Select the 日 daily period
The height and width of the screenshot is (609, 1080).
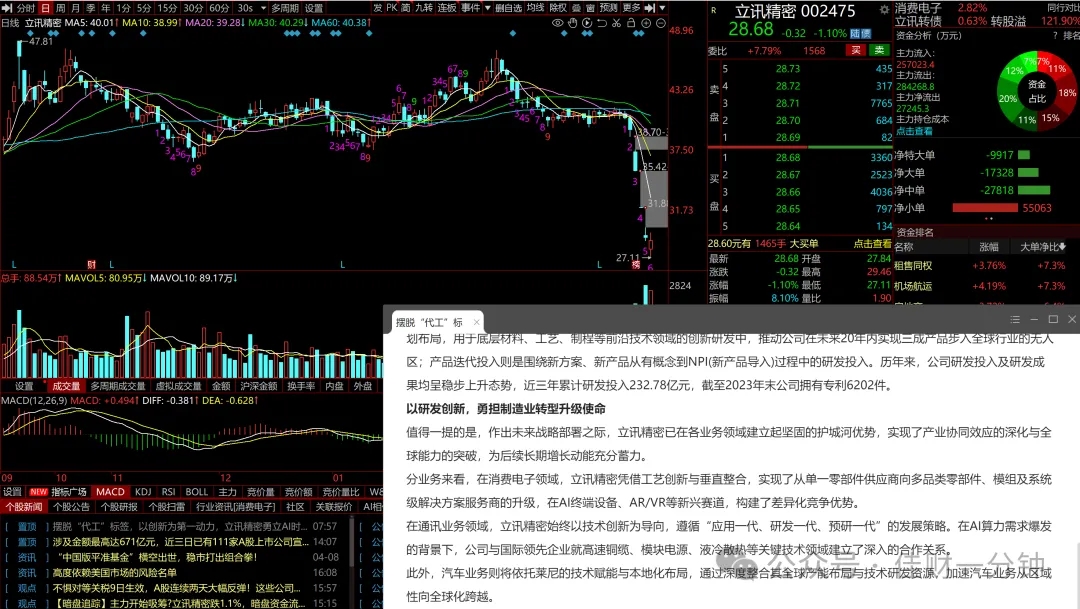[45, 8]
